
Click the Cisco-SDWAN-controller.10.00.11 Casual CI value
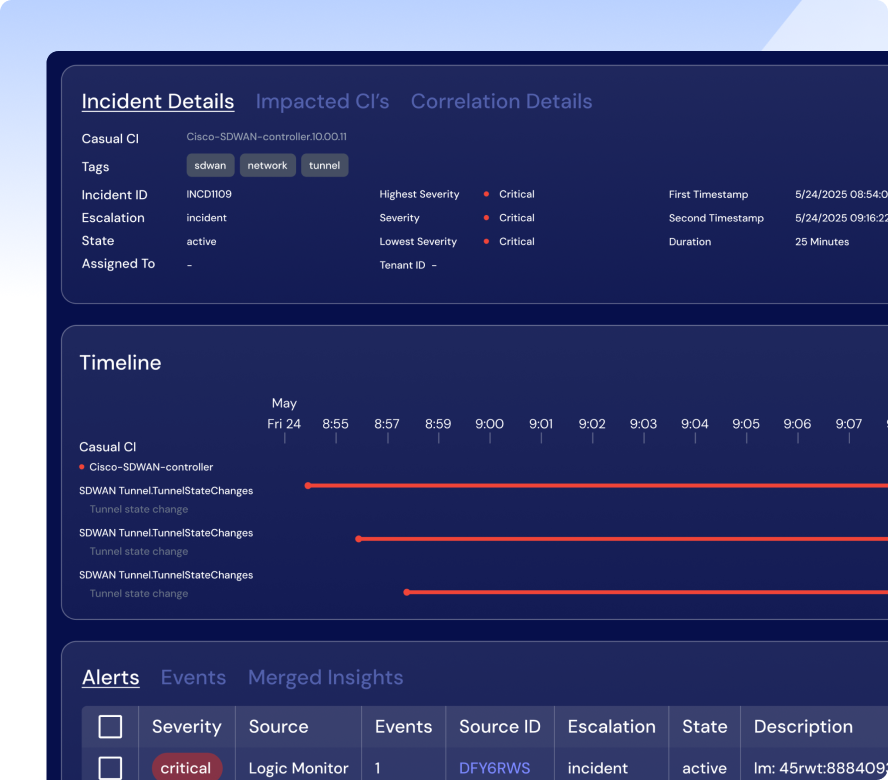pyautogui.click(x=267, y=137)
